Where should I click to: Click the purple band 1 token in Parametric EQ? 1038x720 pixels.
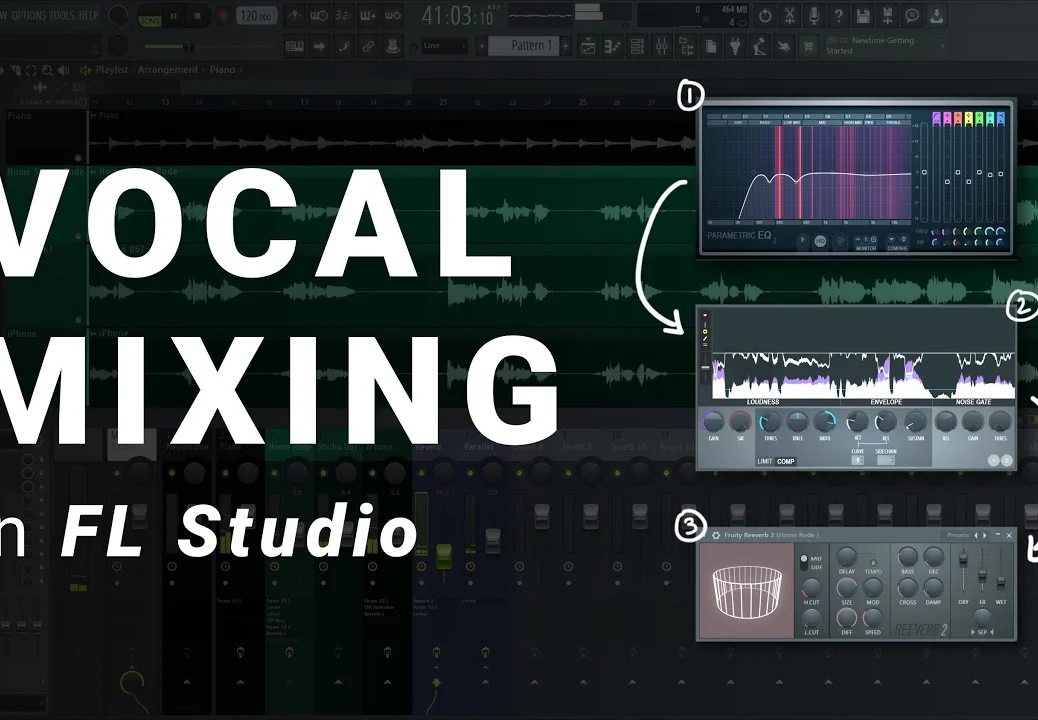click(937, 118)
